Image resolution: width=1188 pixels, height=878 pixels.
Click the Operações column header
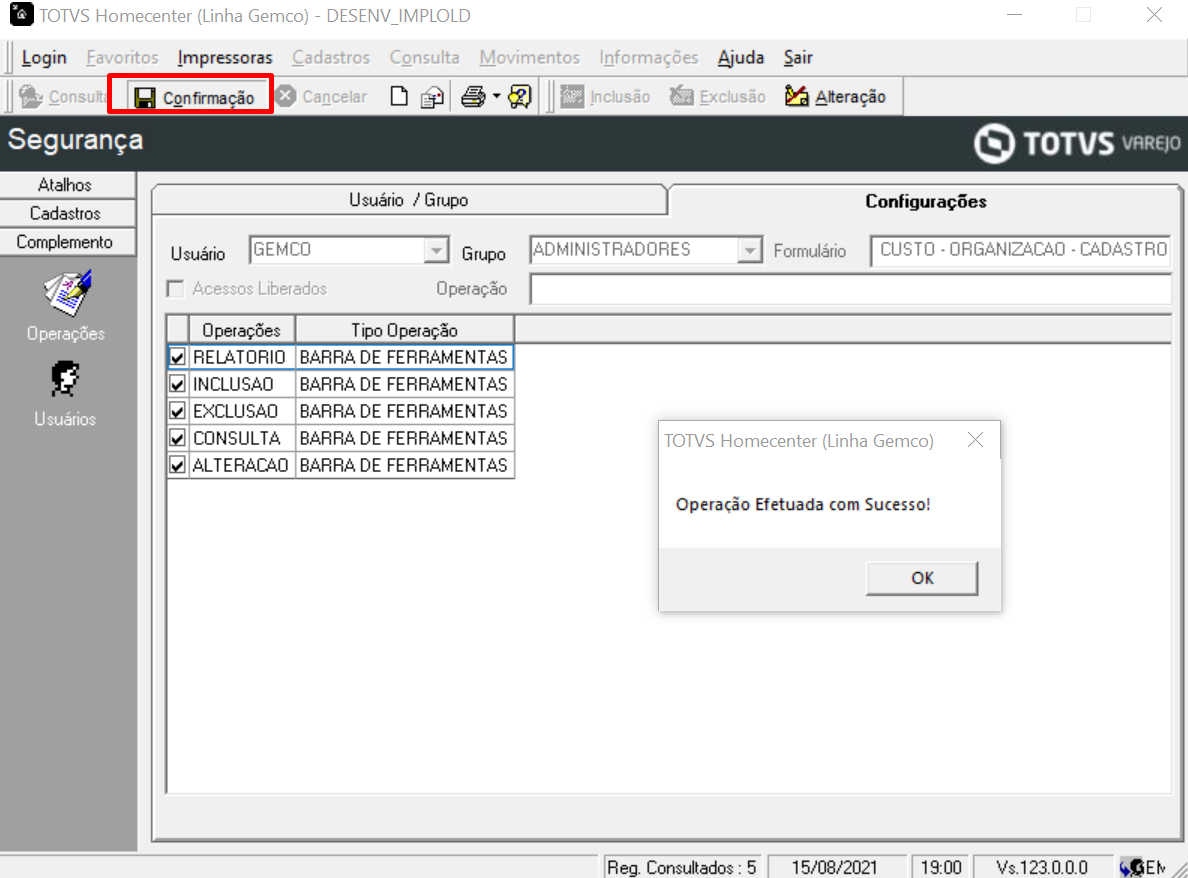click(x=242, y=330)
